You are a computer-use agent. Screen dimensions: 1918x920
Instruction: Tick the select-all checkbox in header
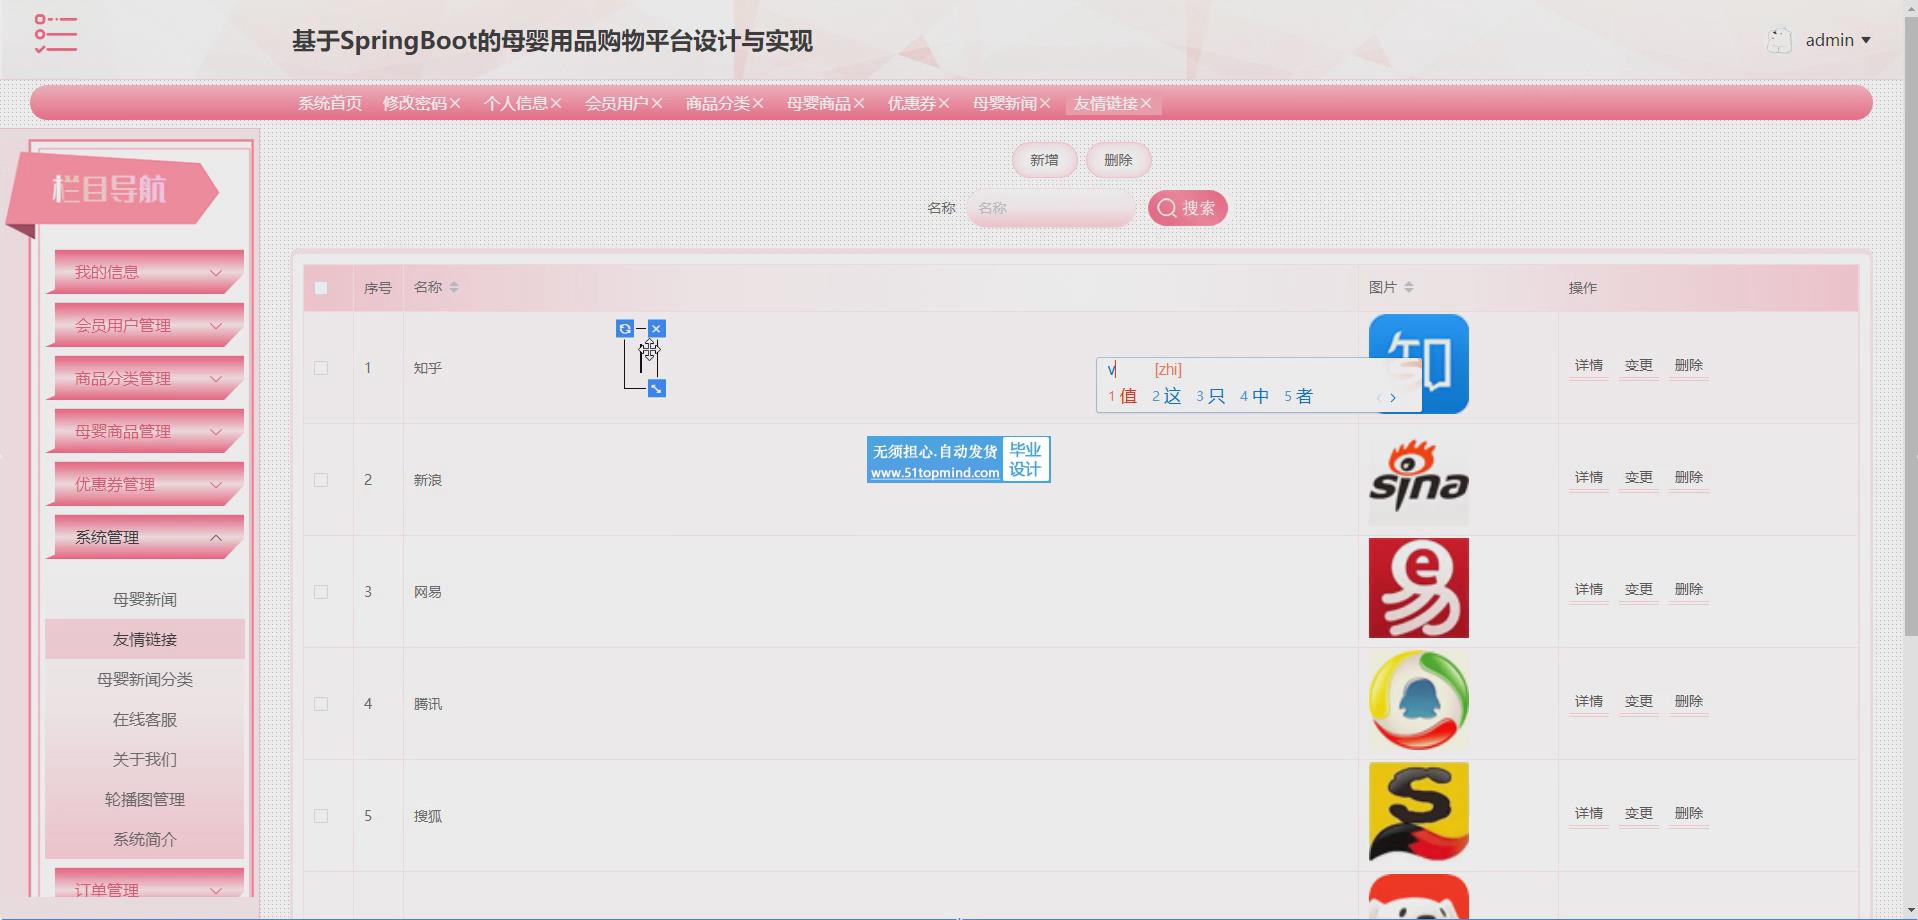click(x=321, y=288)
